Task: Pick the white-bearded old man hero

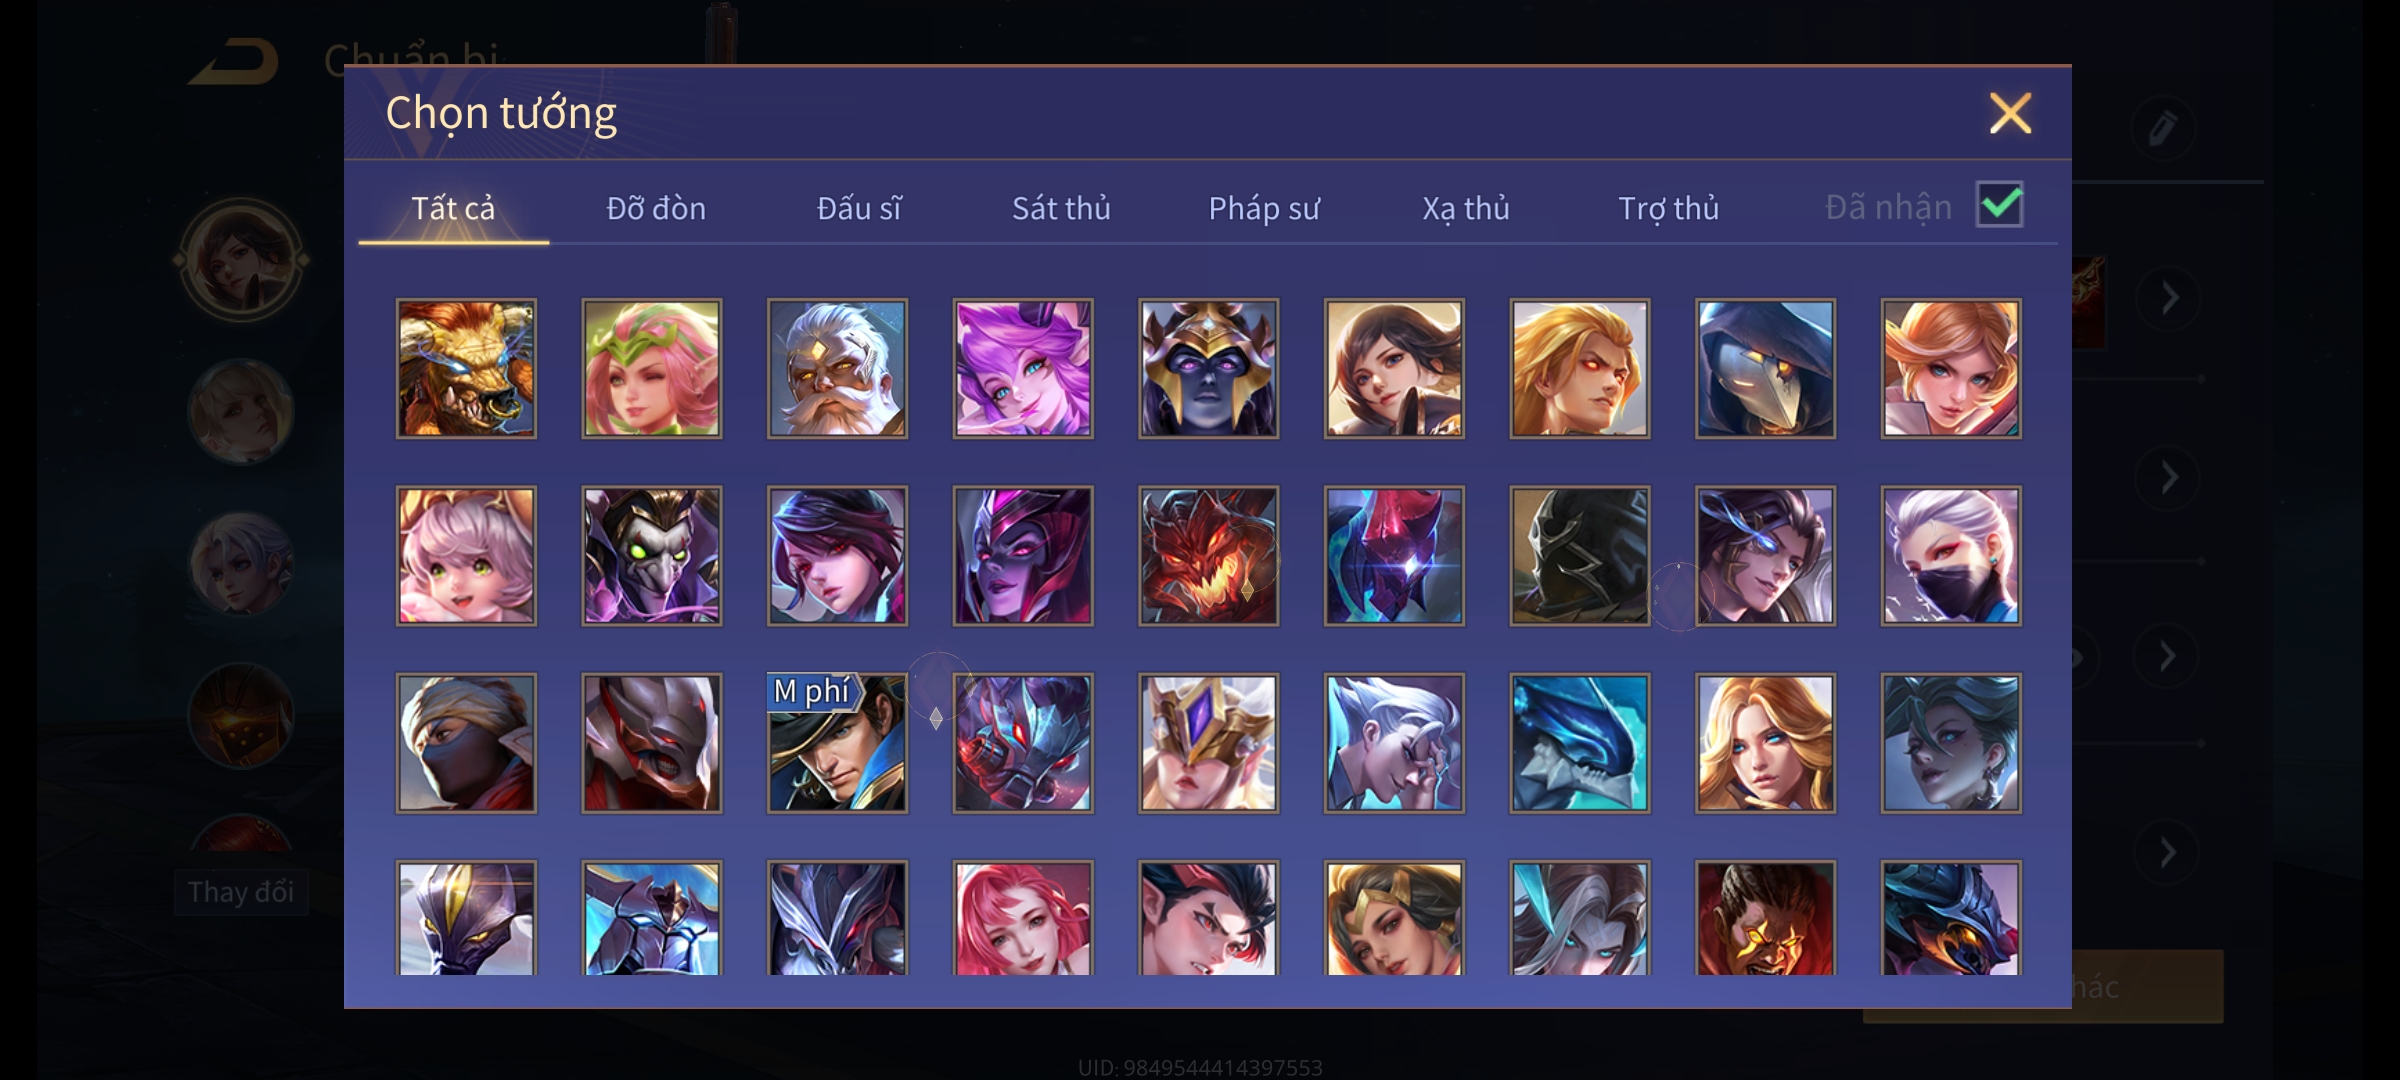Action: [x=837, y=368]
